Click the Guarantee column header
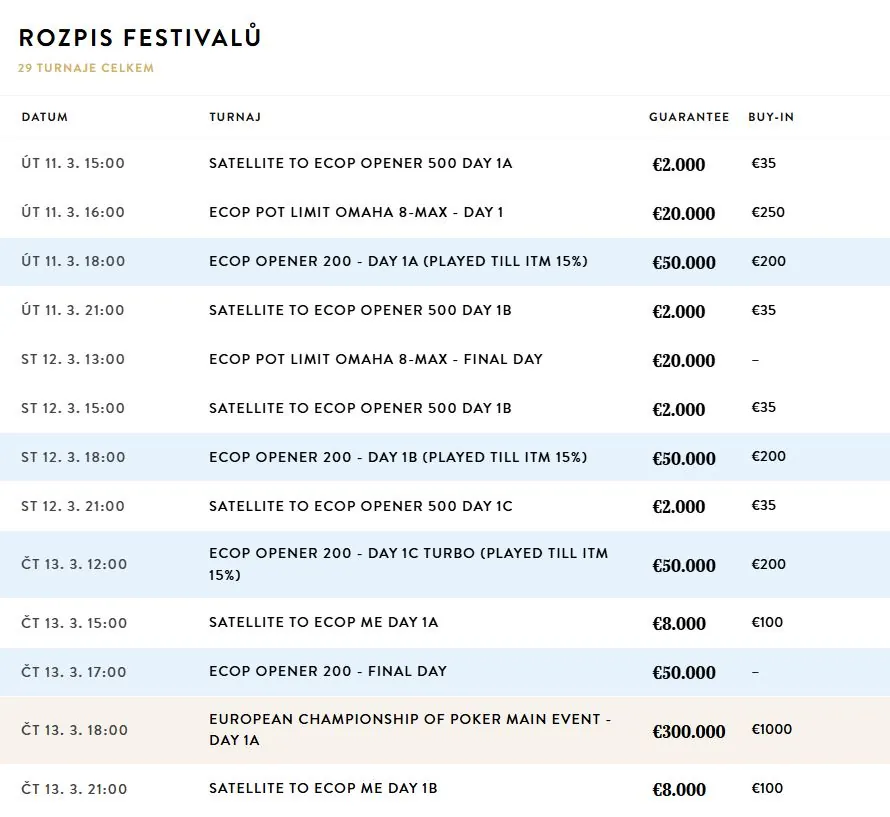 pyautogui.click(x=689, y=117)
